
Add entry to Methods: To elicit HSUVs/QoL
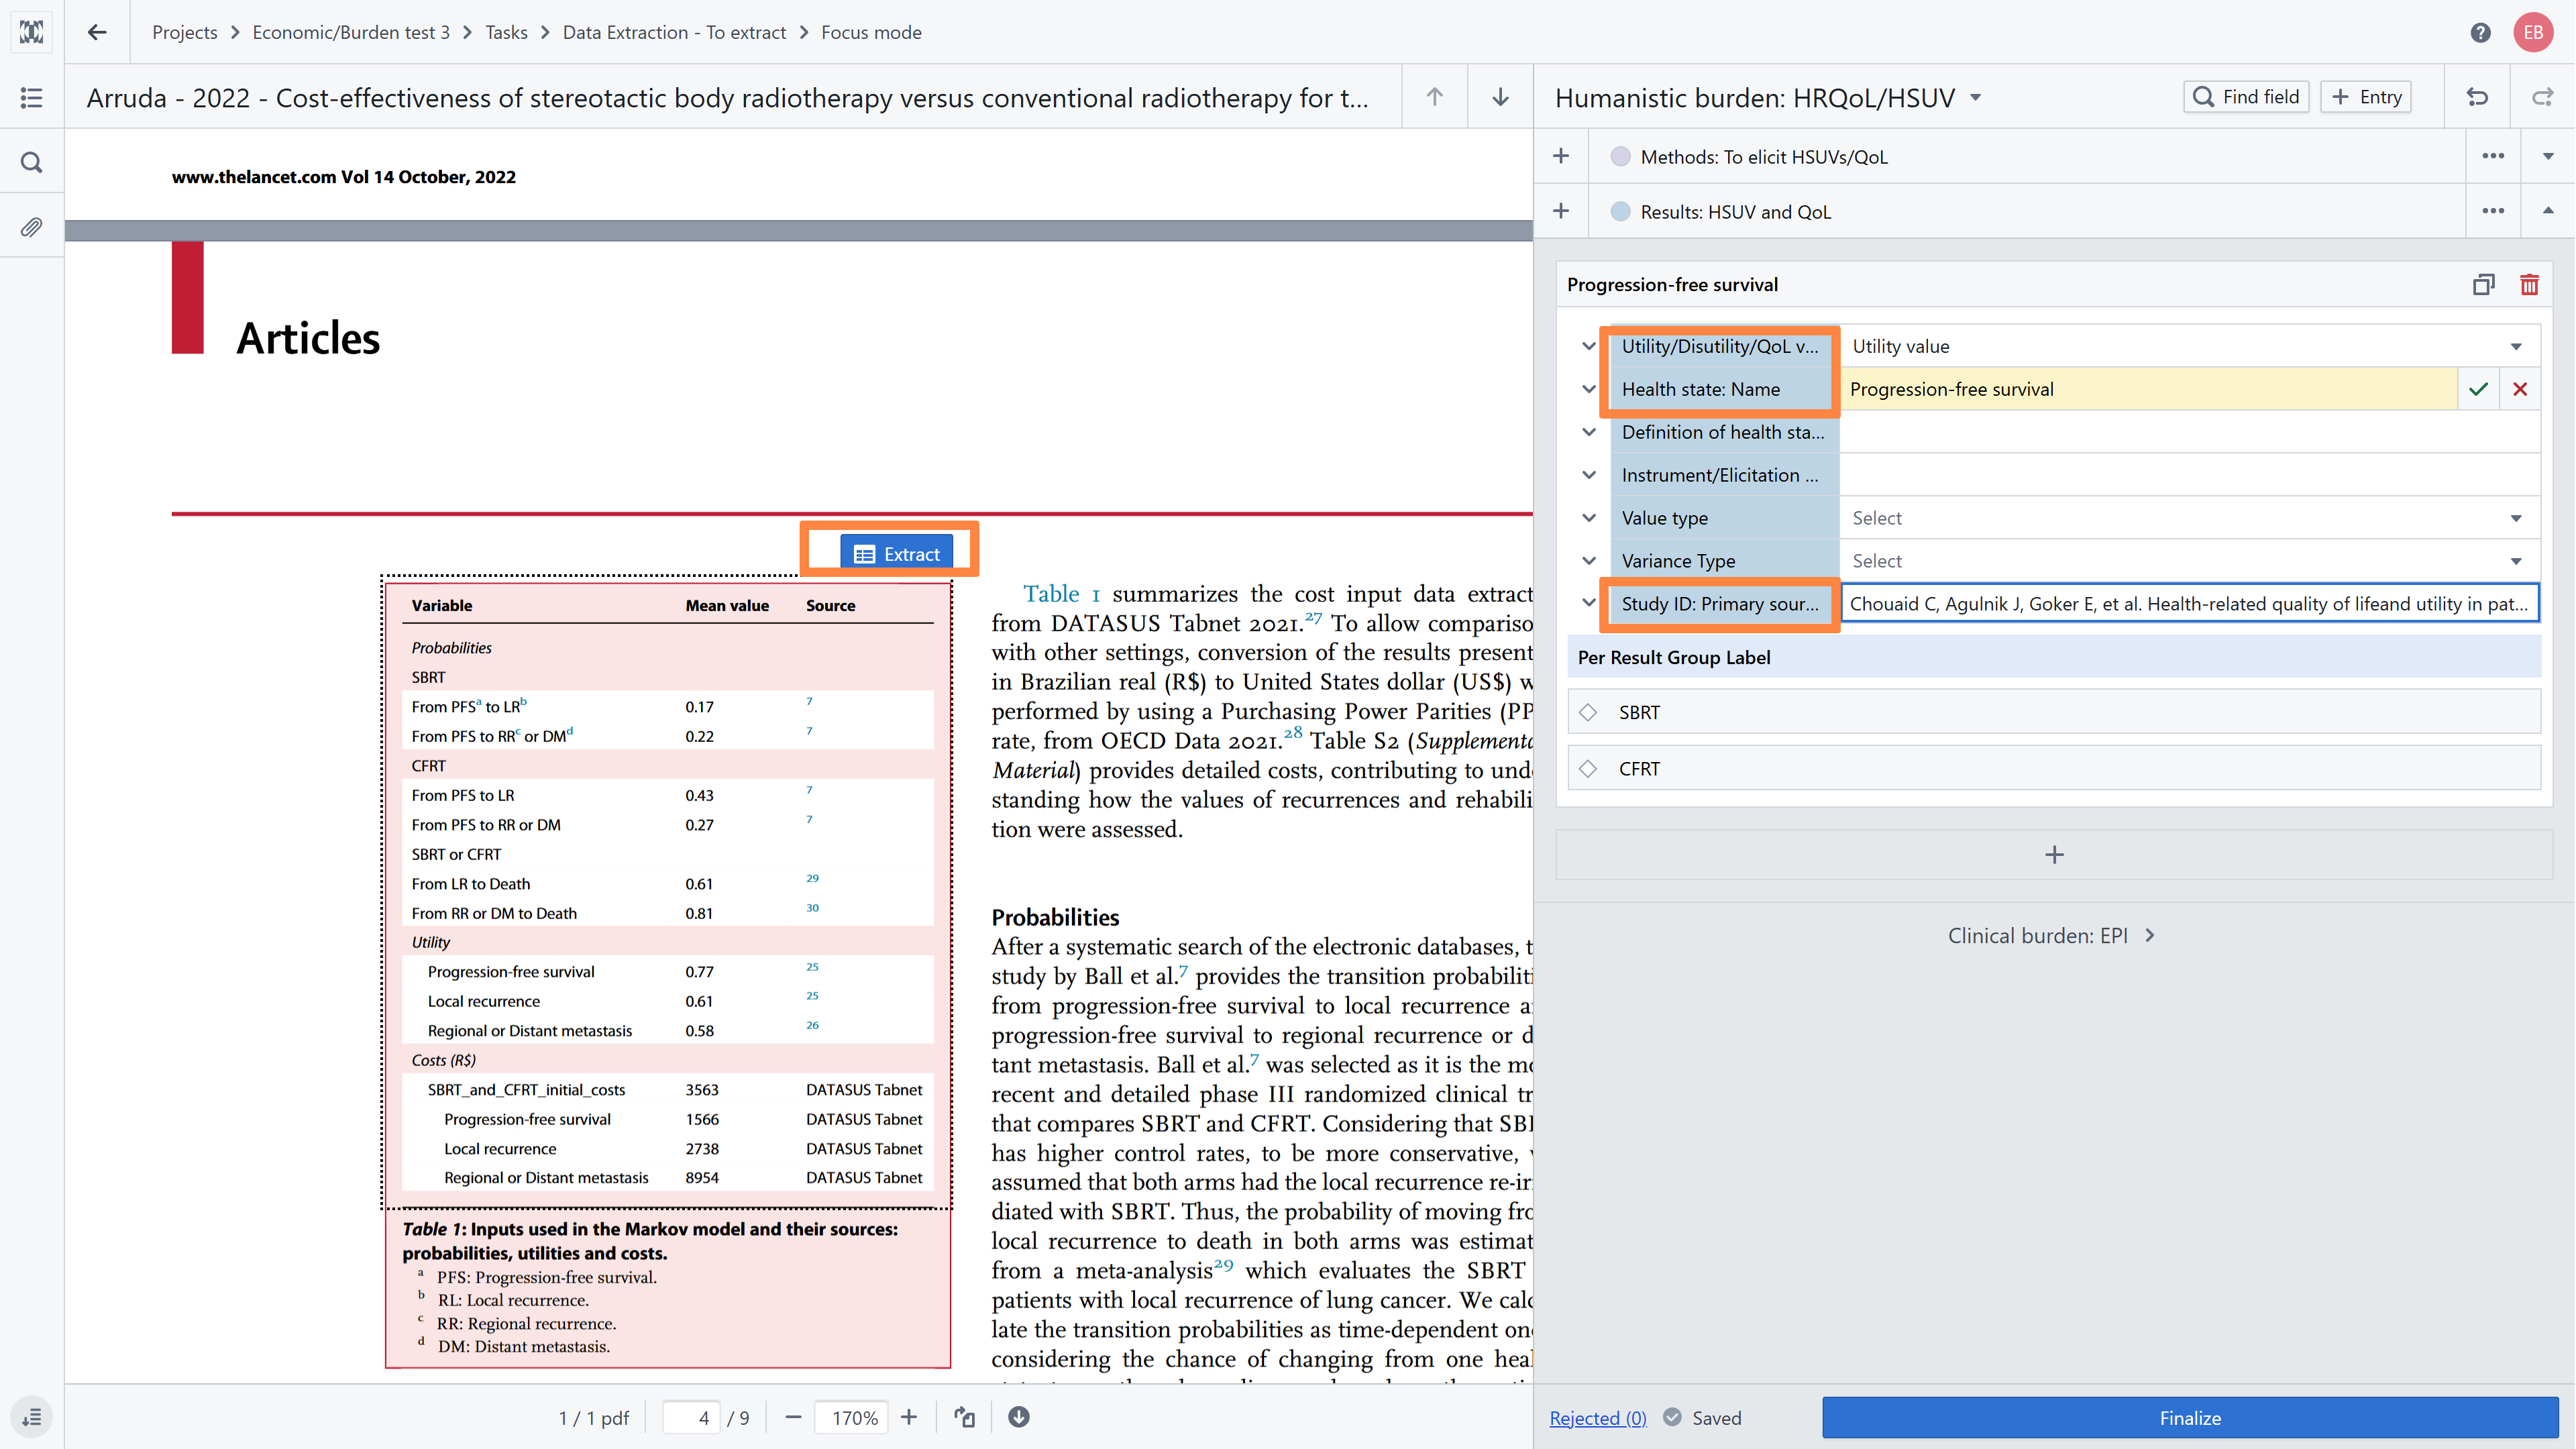[1561, 156]
